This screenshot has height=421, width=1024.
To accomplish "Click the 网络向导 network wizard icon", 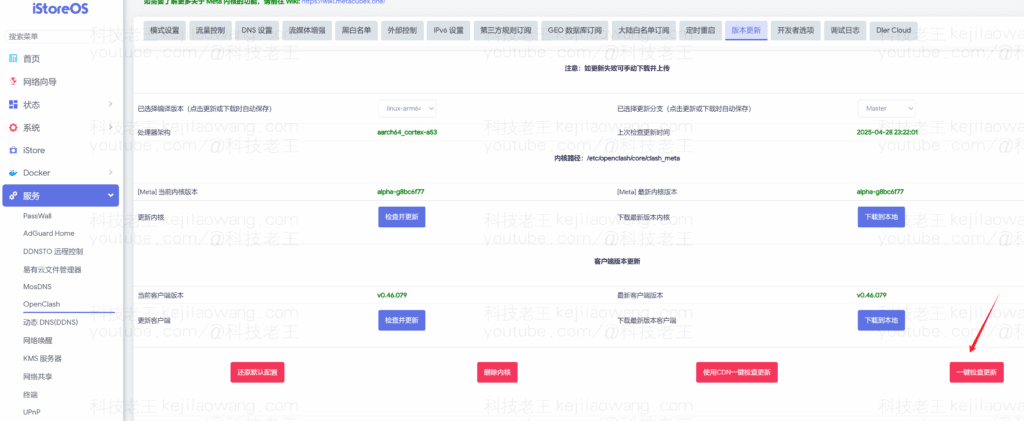I will click(13, 82).
